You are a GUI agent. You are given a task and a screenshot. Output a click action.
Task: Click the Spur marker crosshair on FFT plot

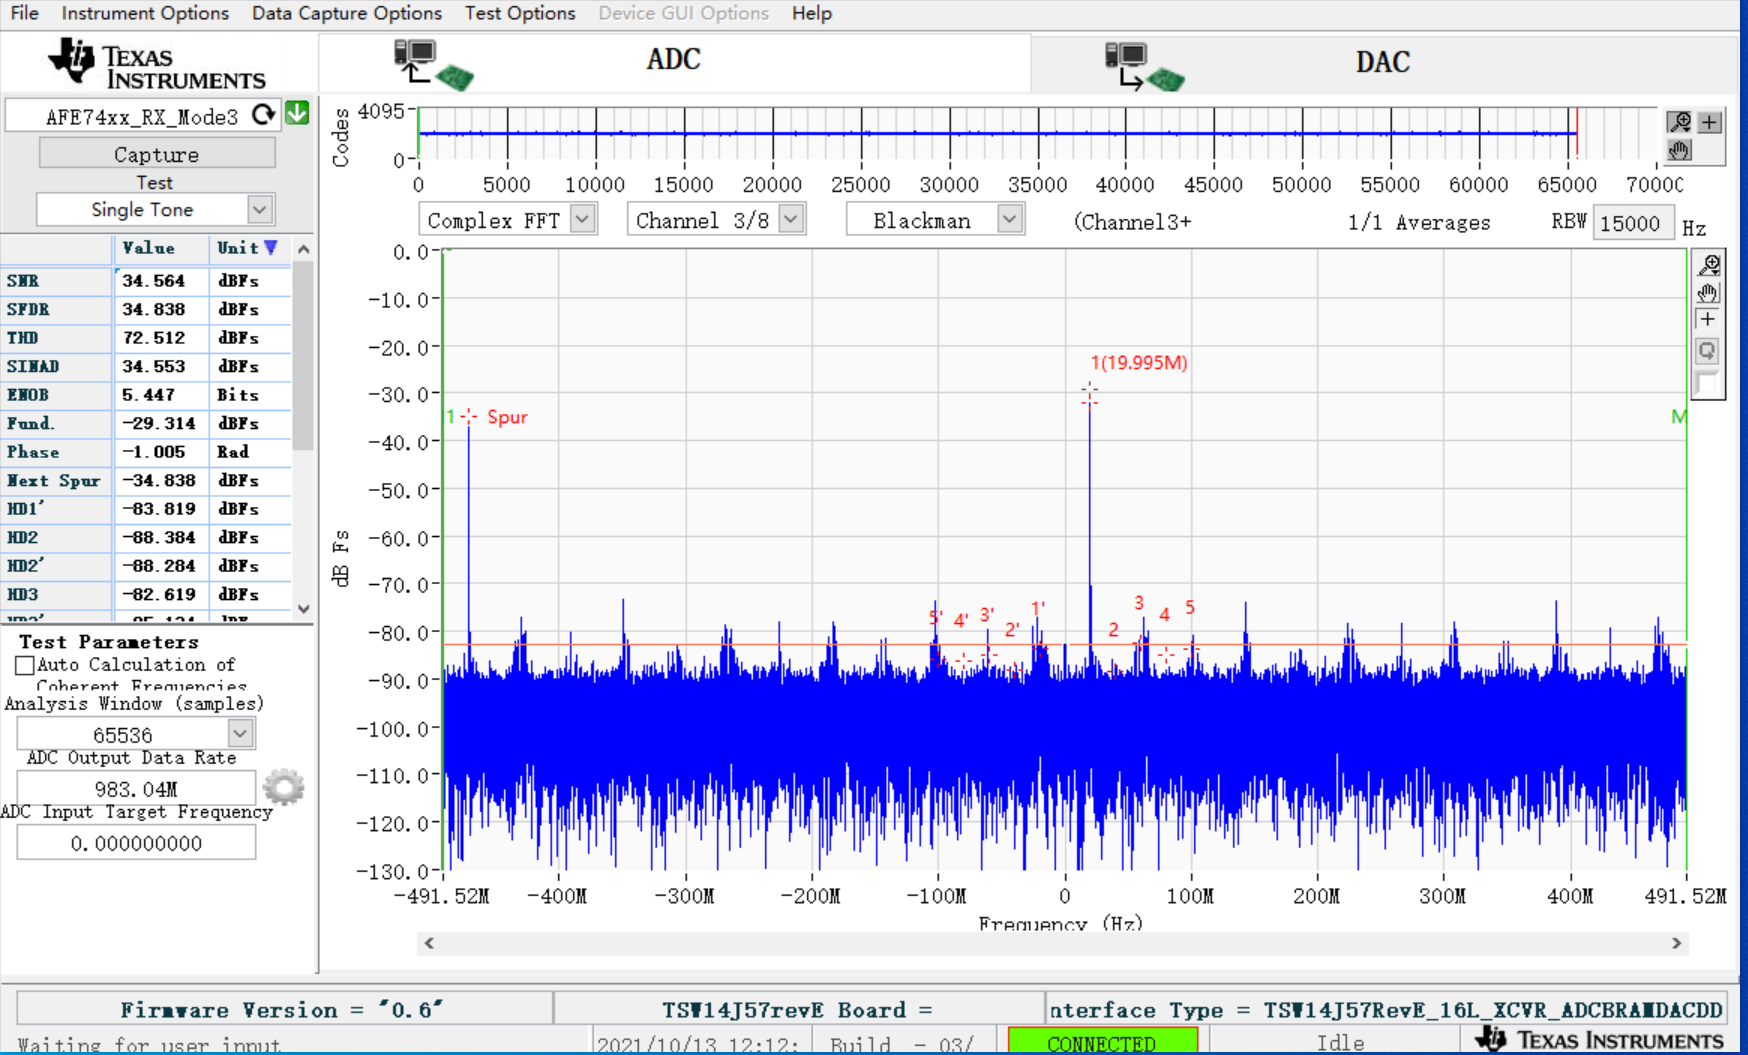[468, 416]
